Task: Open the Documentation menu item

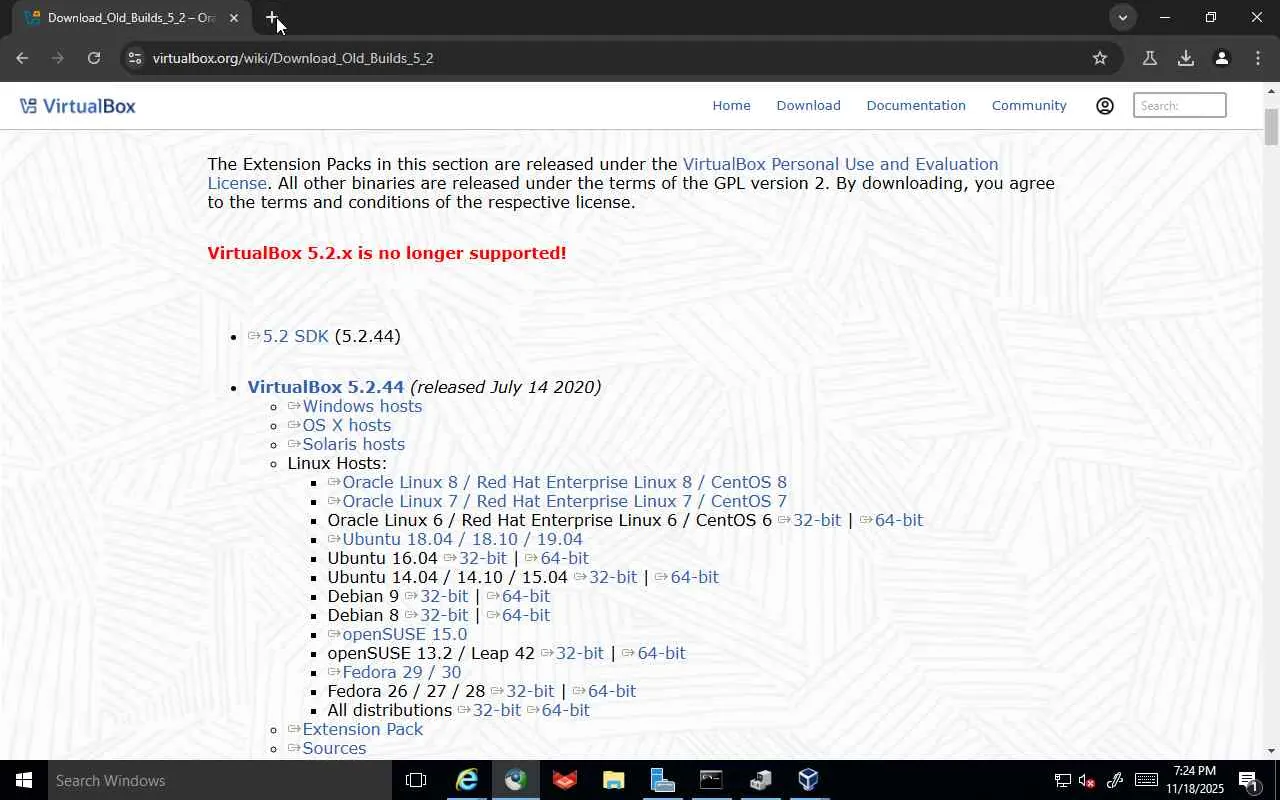Action: [x=916, y=105]
